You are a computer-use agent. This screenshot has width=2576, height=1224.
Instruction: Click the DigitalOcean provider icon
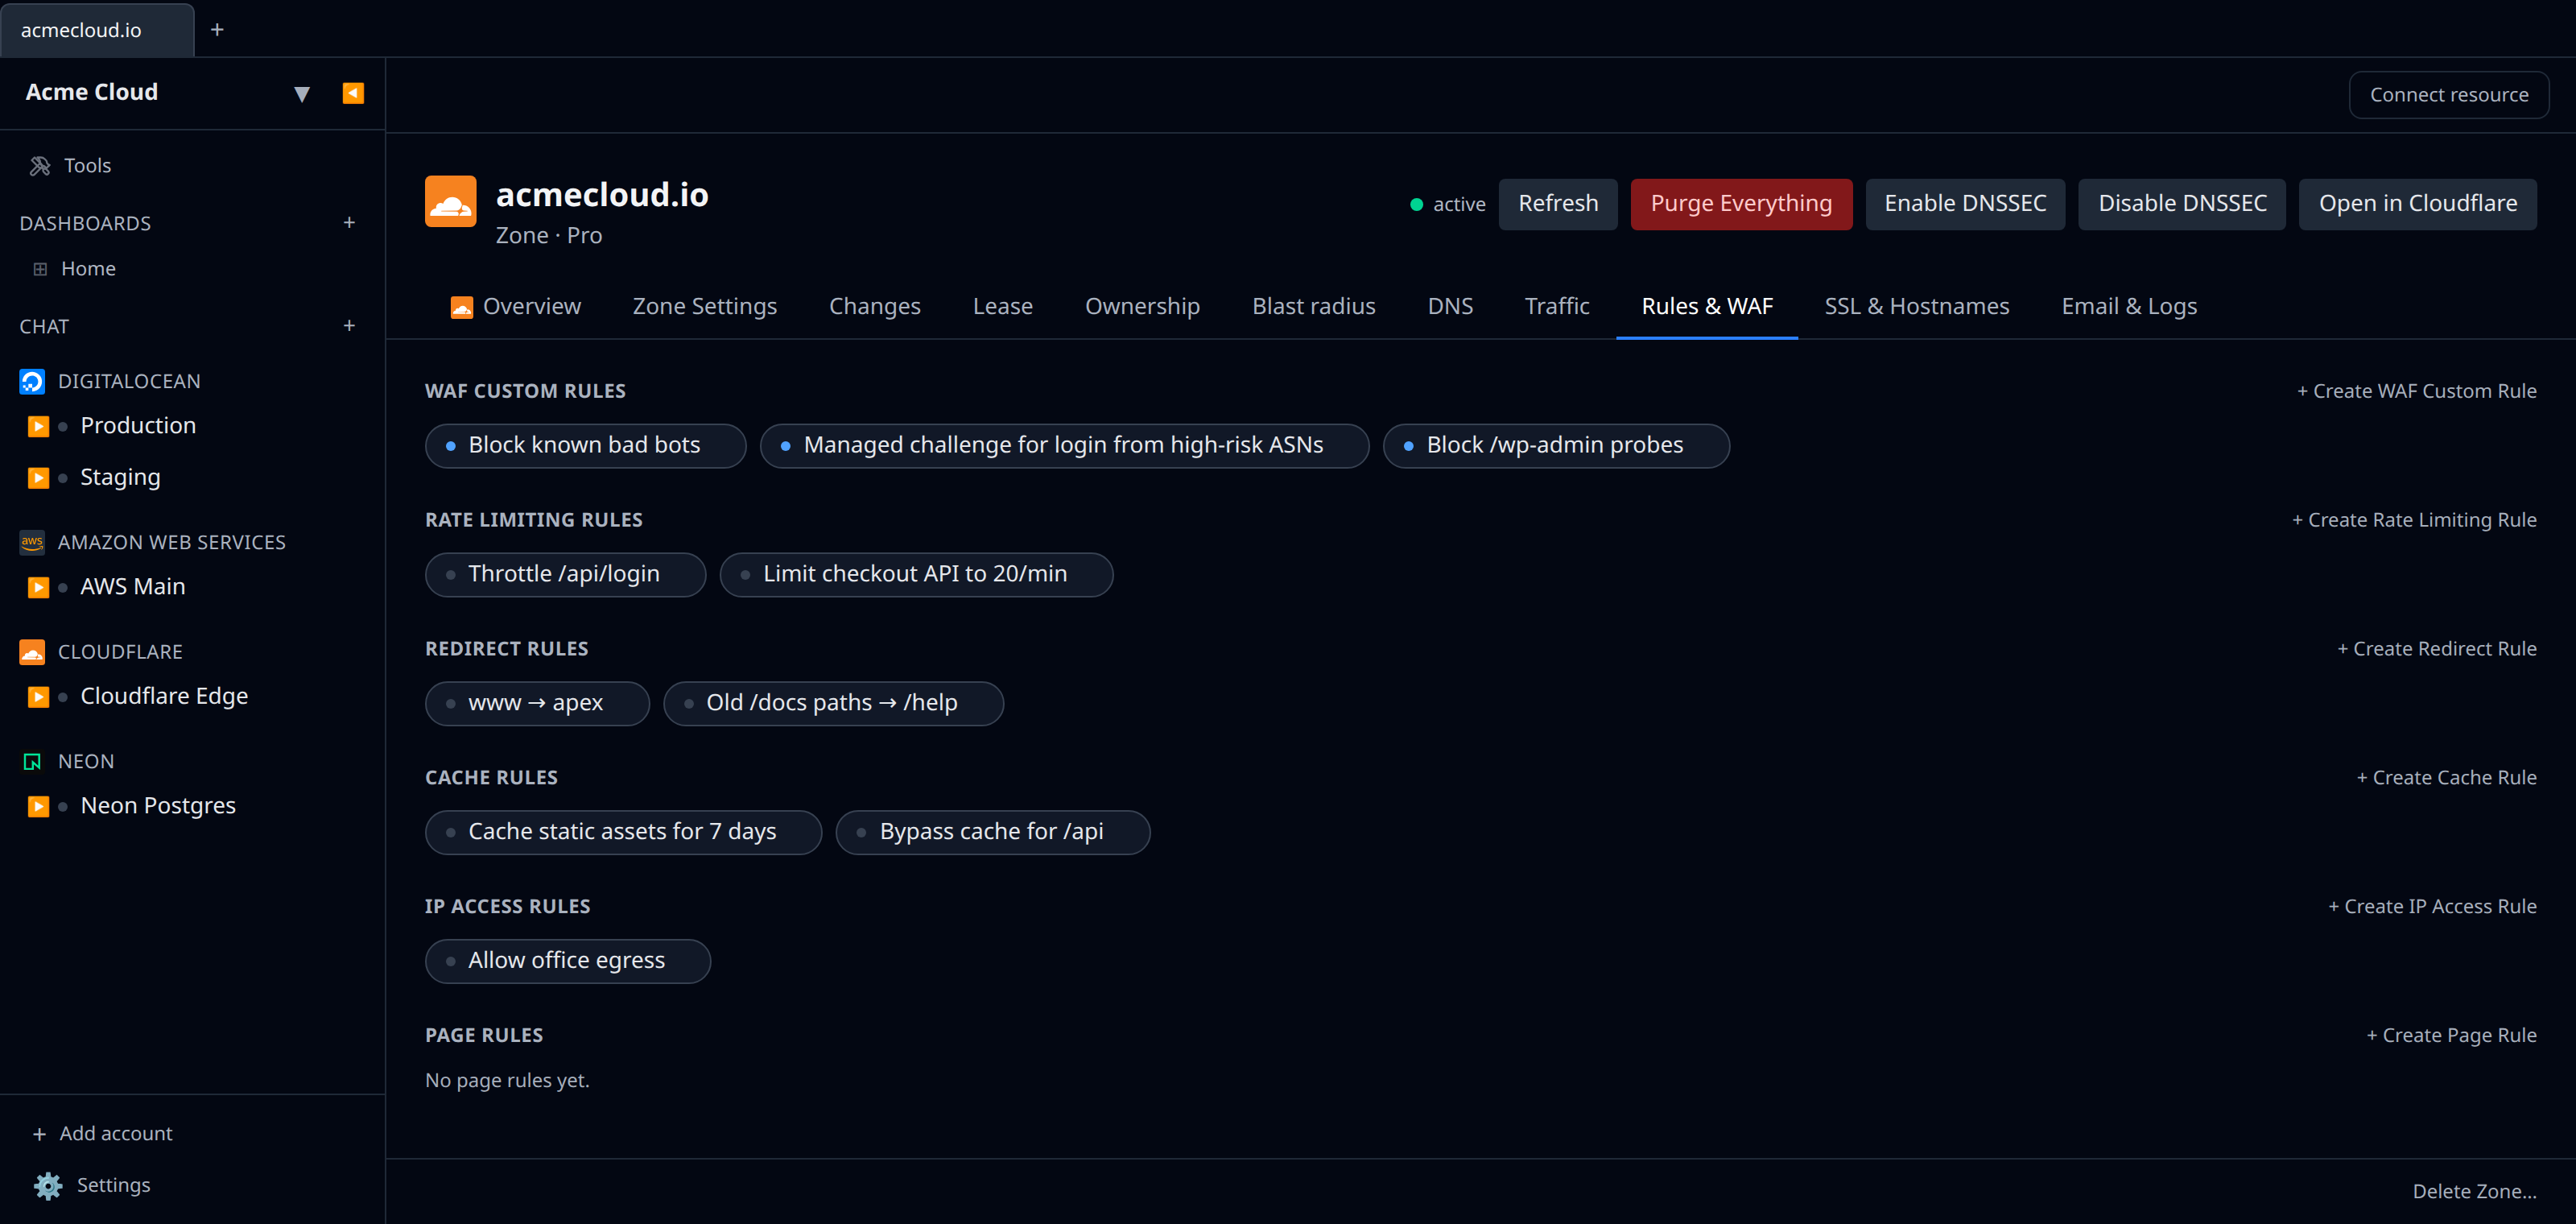point(32,381)
